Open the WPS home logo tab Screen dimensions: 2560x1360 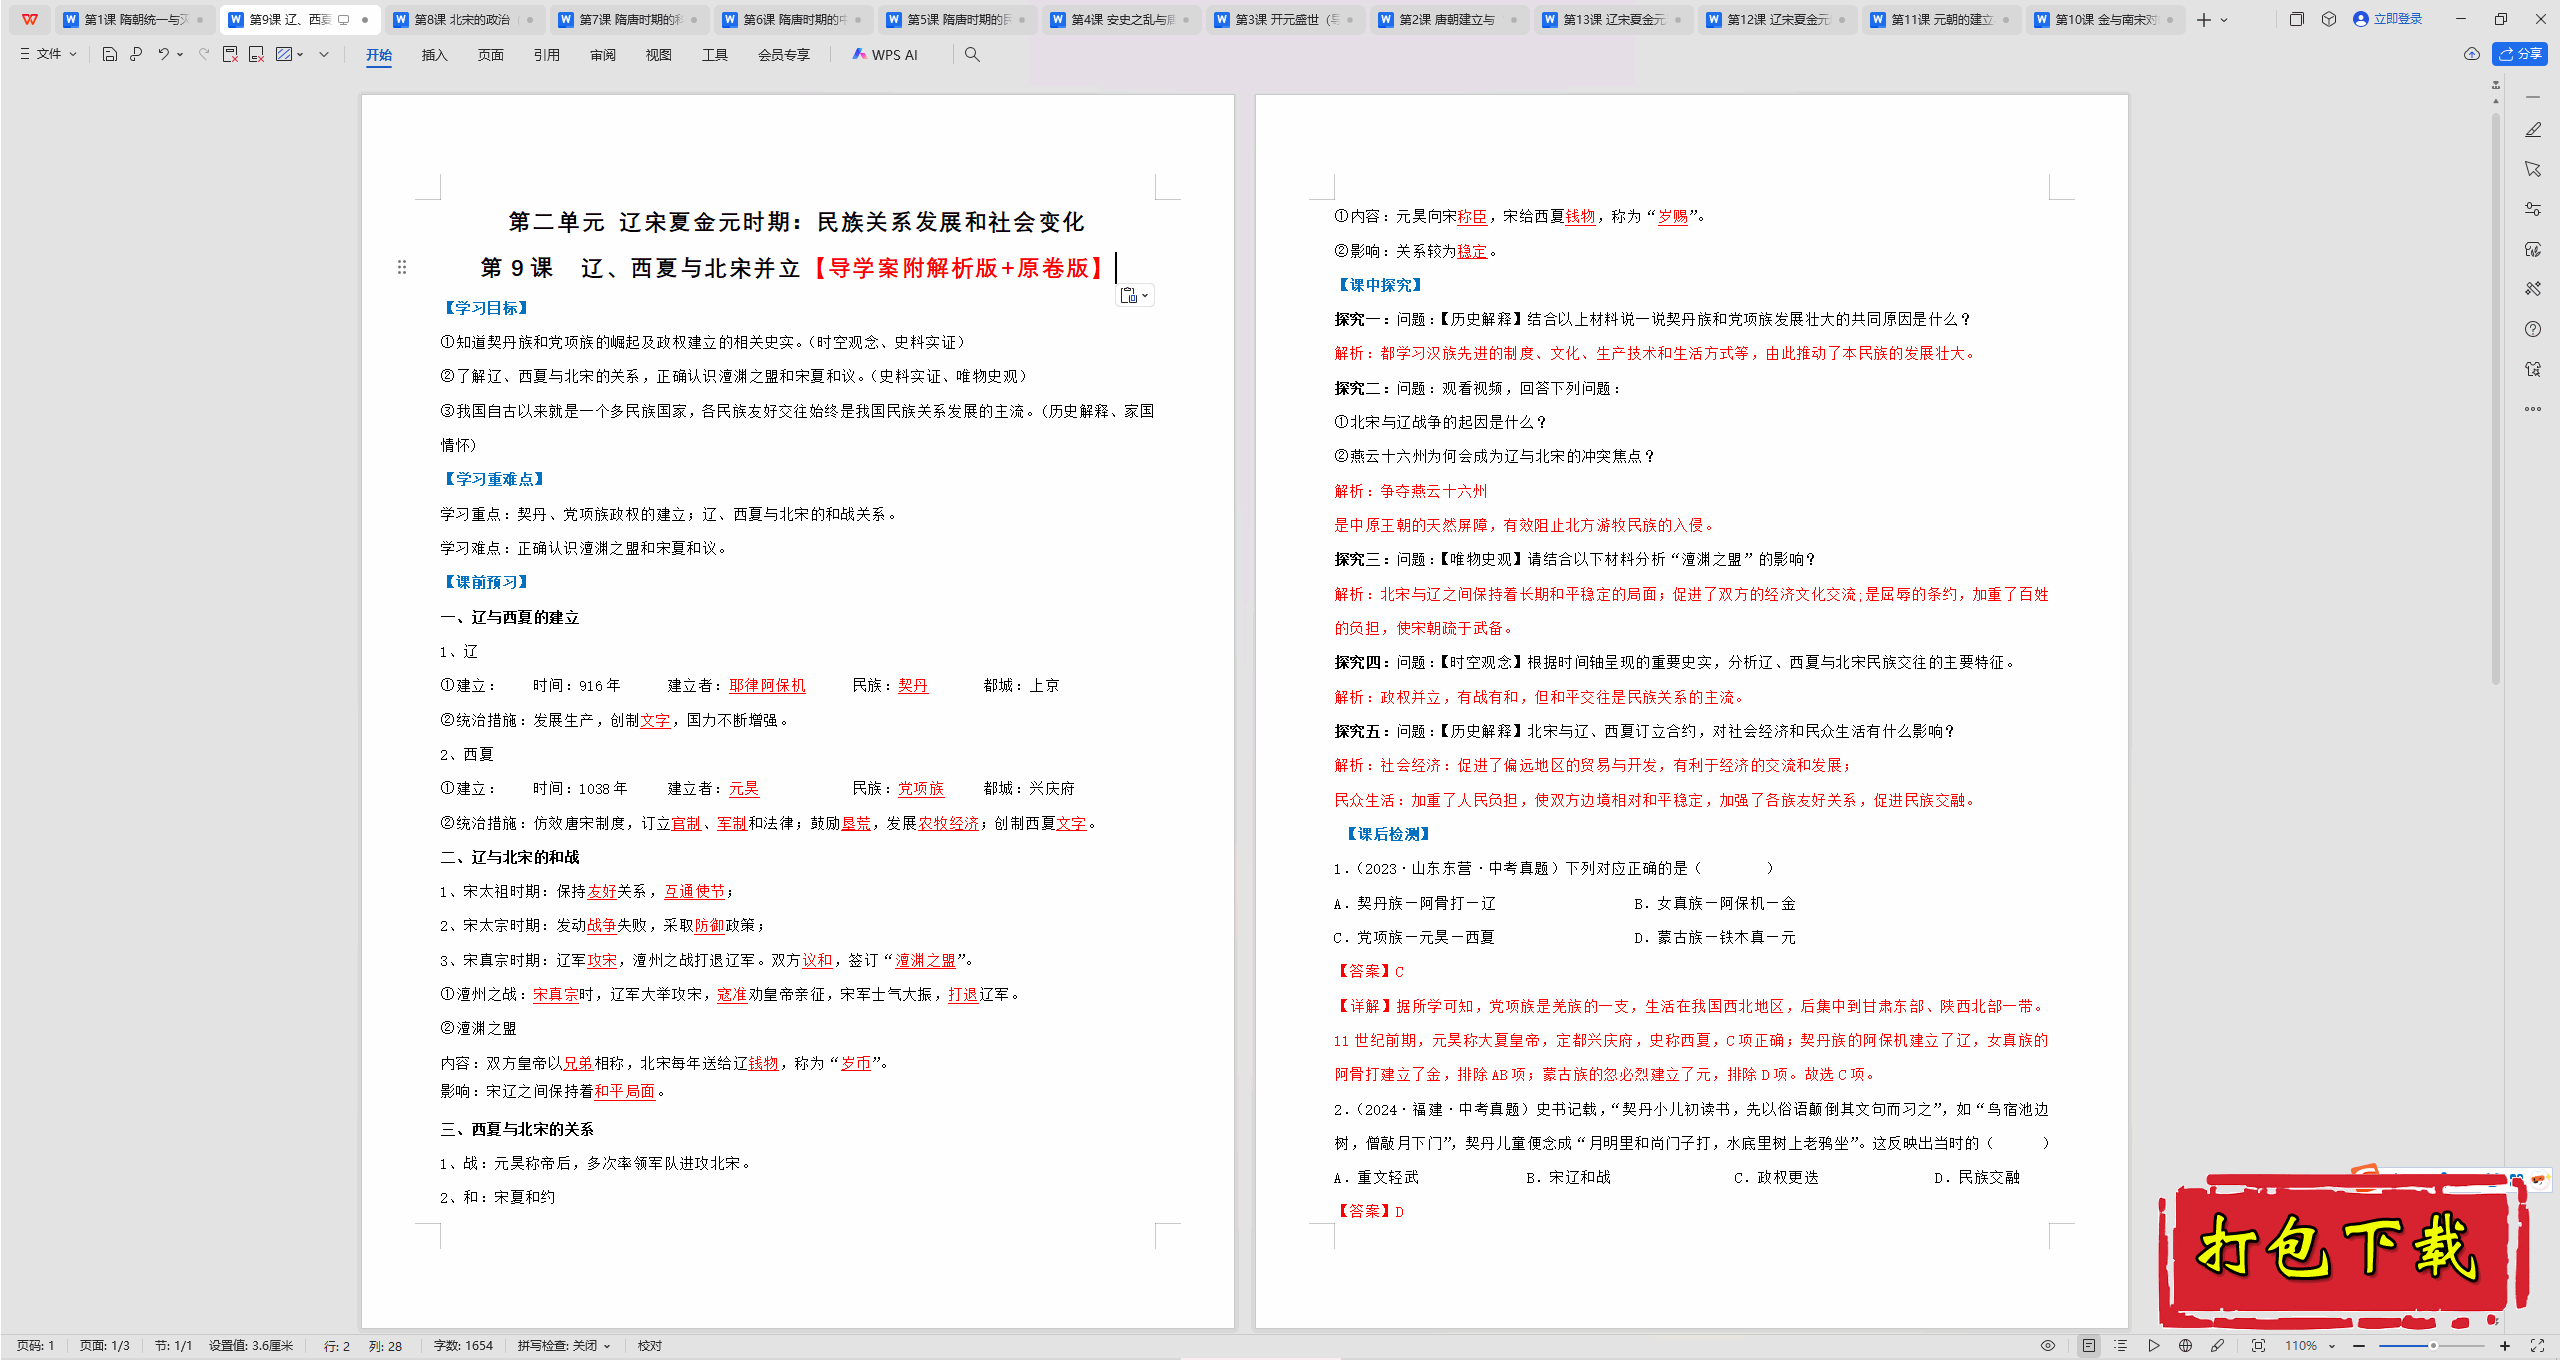click(30, 19)
